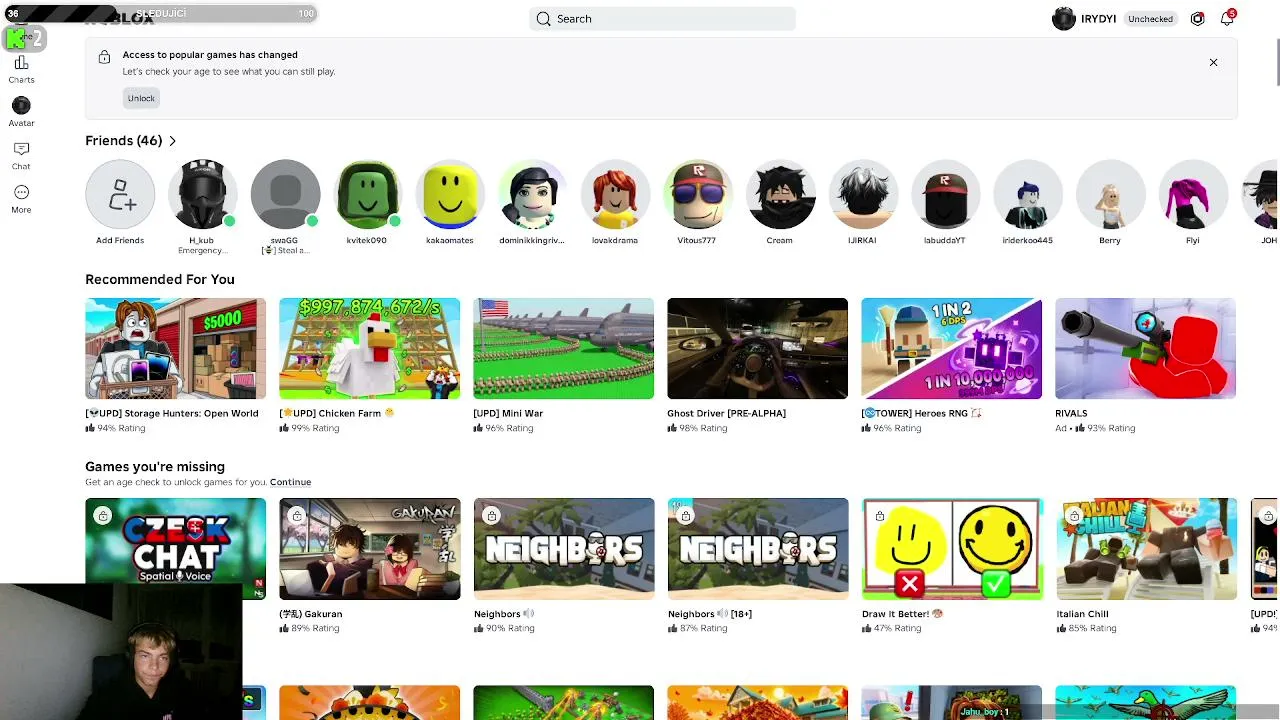Open Chat from the sidebar

click(21, 155)
